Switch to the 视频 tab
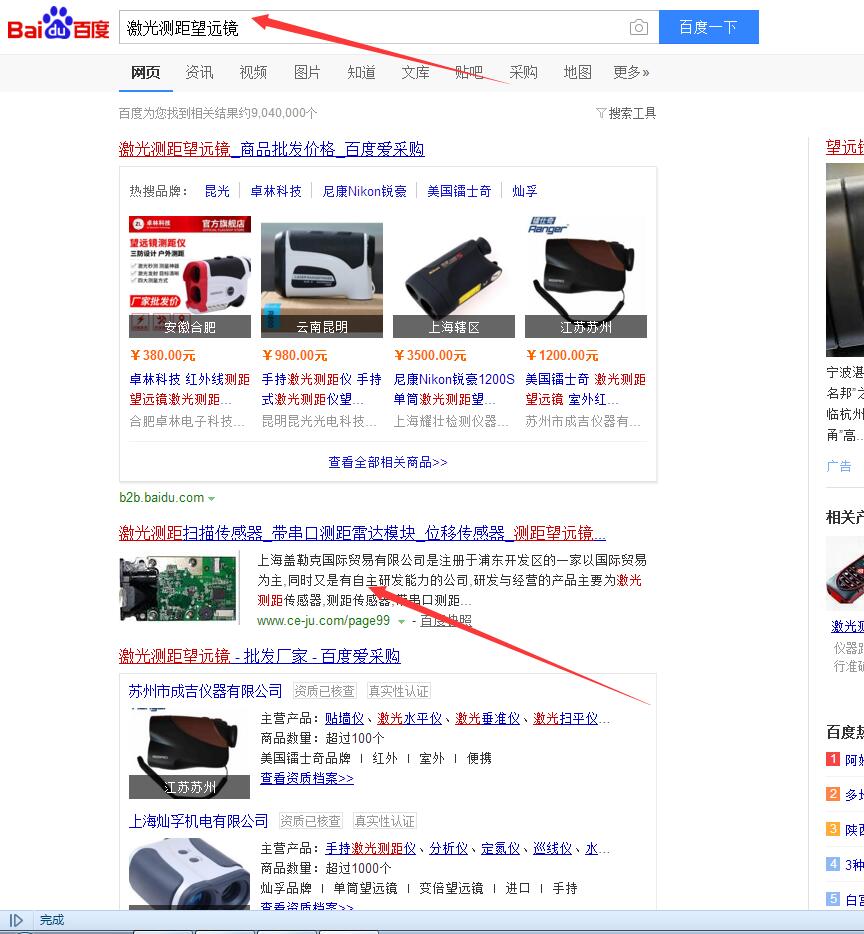864x934 pixels. (x=253, y=73)
